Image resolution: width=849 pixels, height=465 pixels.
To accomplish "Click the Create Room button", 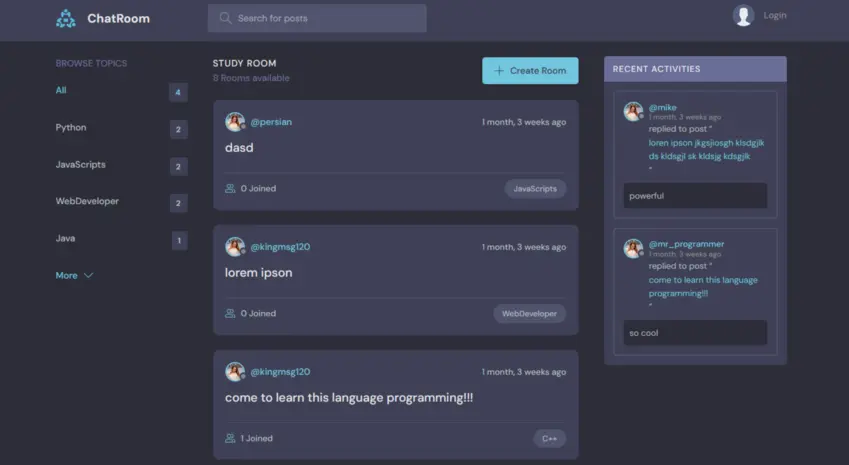I will coord(530,70).
